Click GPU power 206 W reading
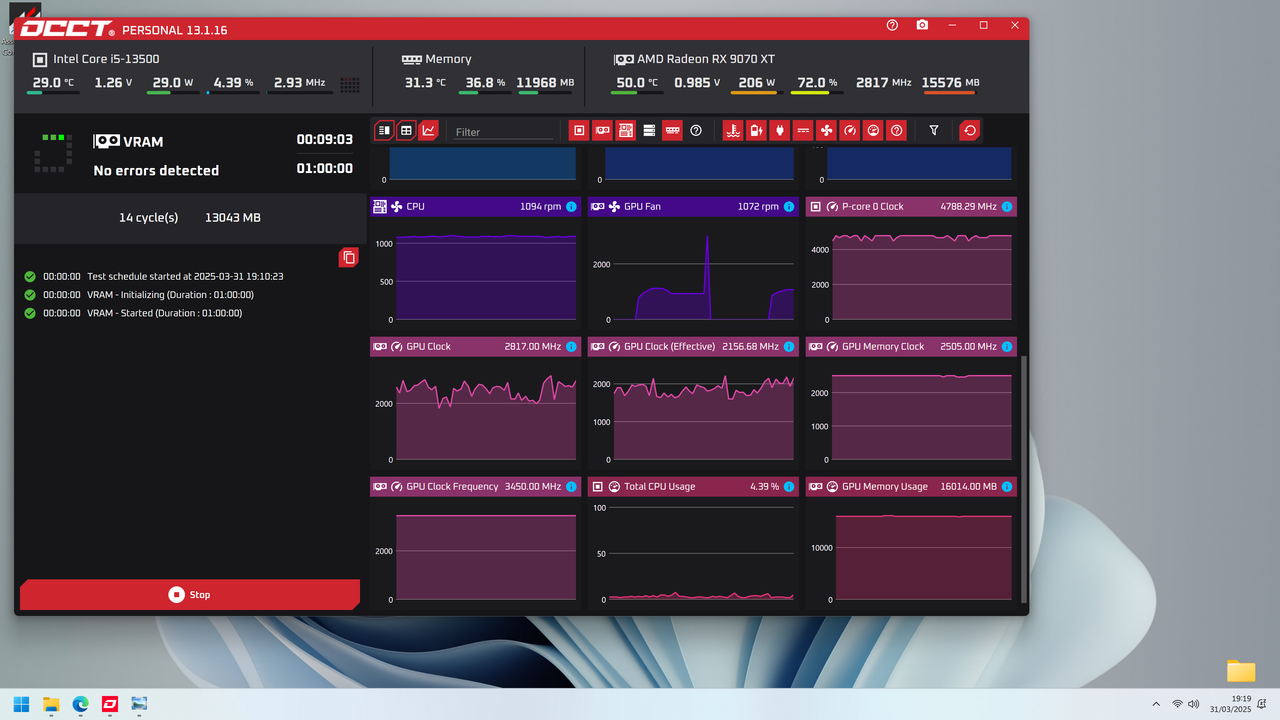 point(755,83)
